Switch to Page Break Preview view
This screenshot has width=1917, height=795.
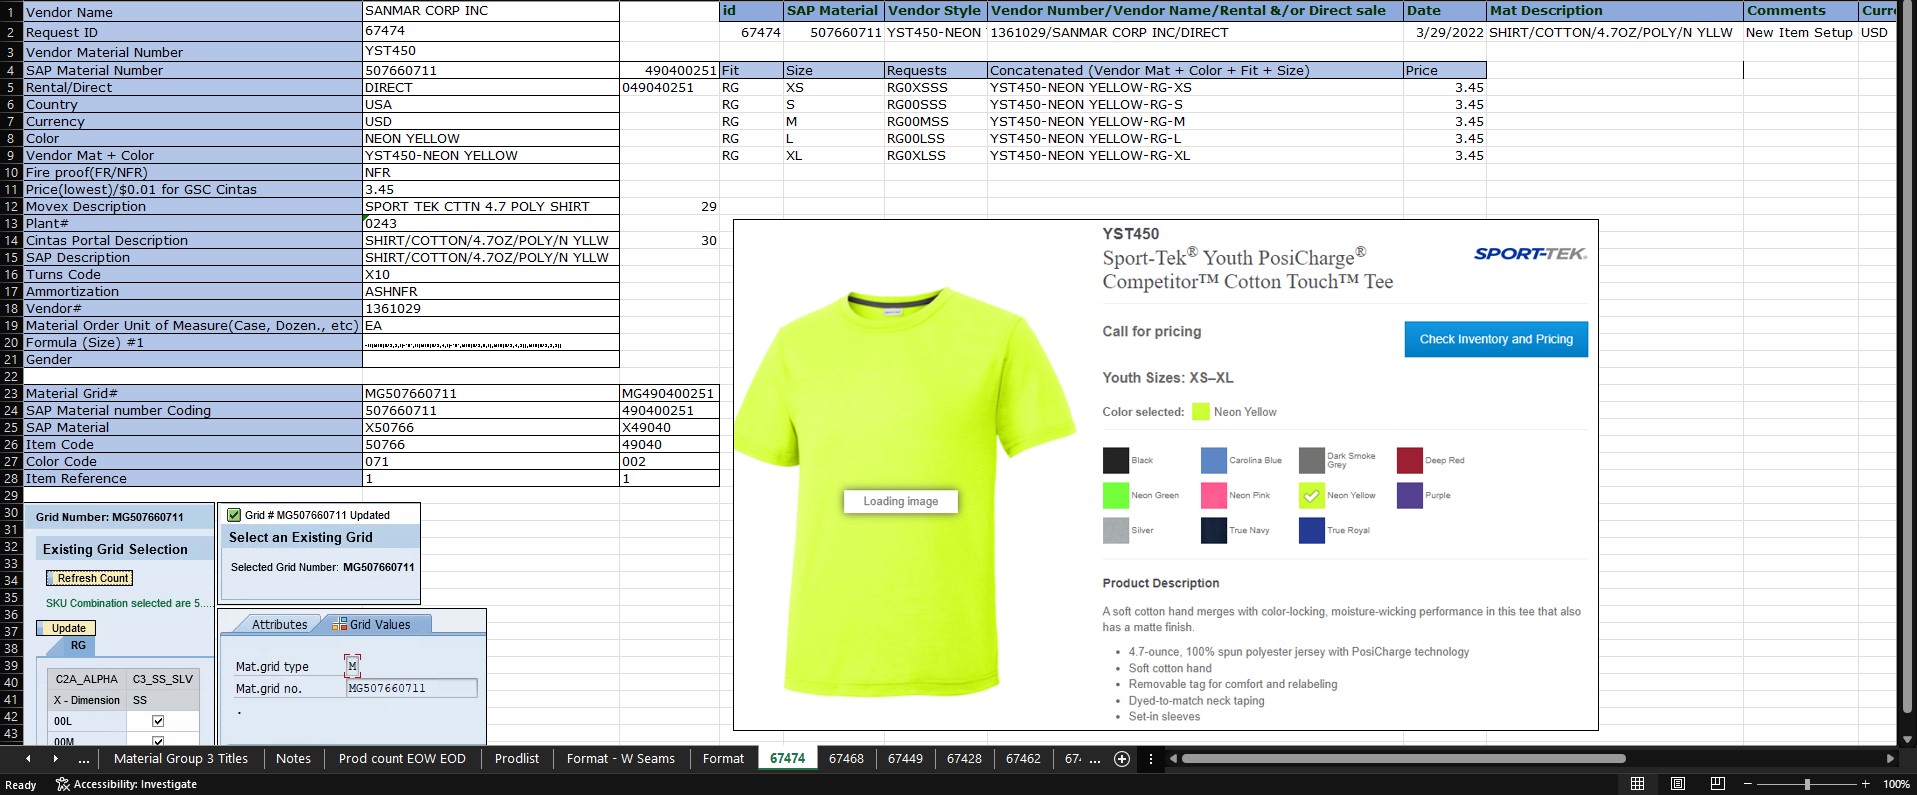point(1718,784)
